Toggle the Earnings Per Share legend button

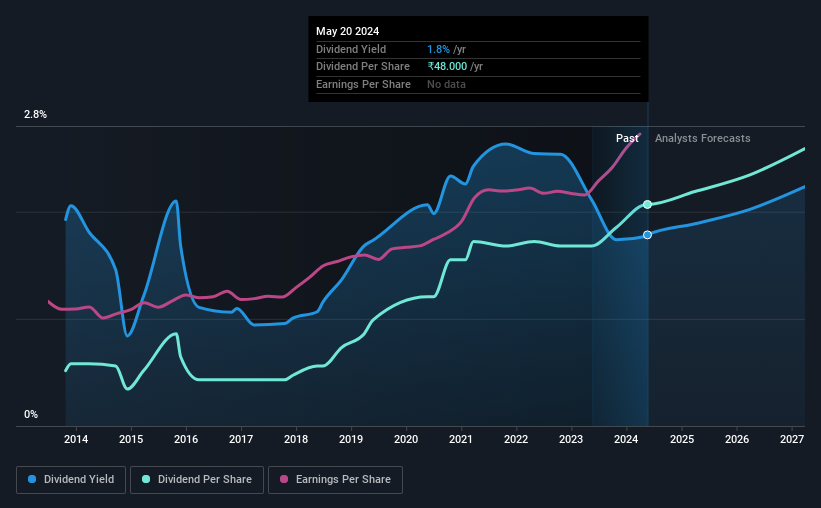[335, 480]
